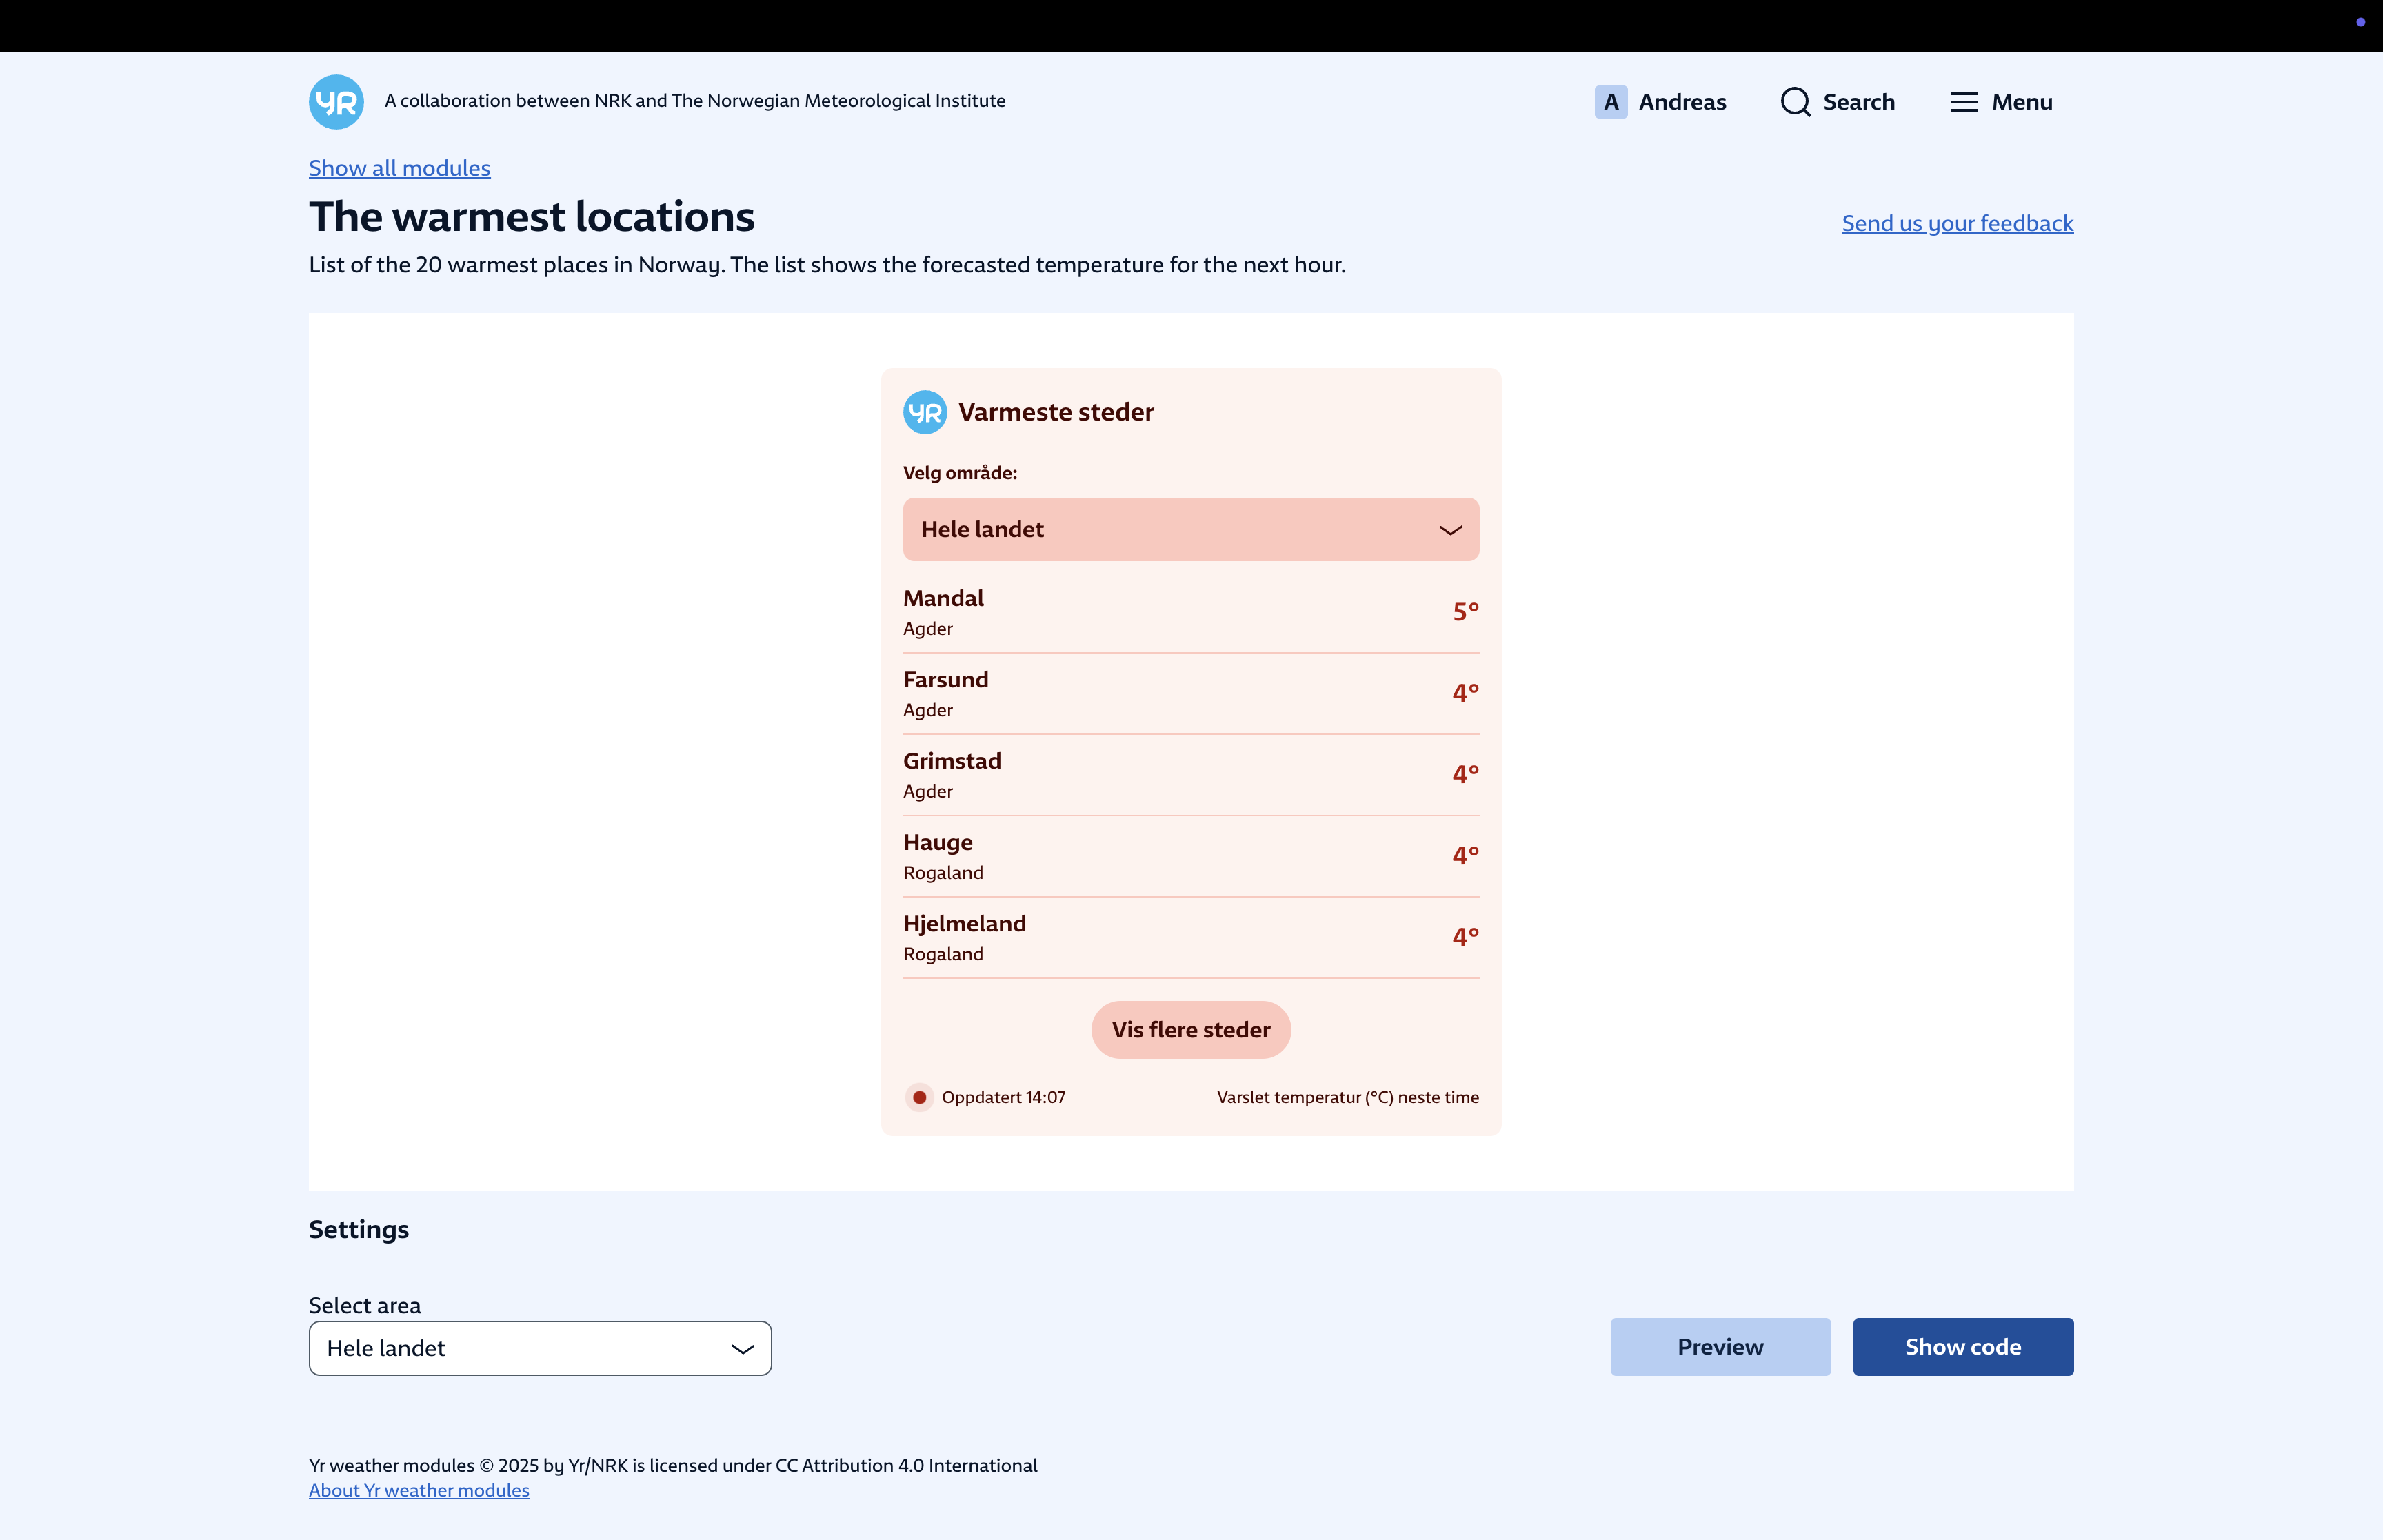The image size is (2383, 1540).
Task: Click the red update status dot
Action: pyautogui.click(x=919, y=1097)
